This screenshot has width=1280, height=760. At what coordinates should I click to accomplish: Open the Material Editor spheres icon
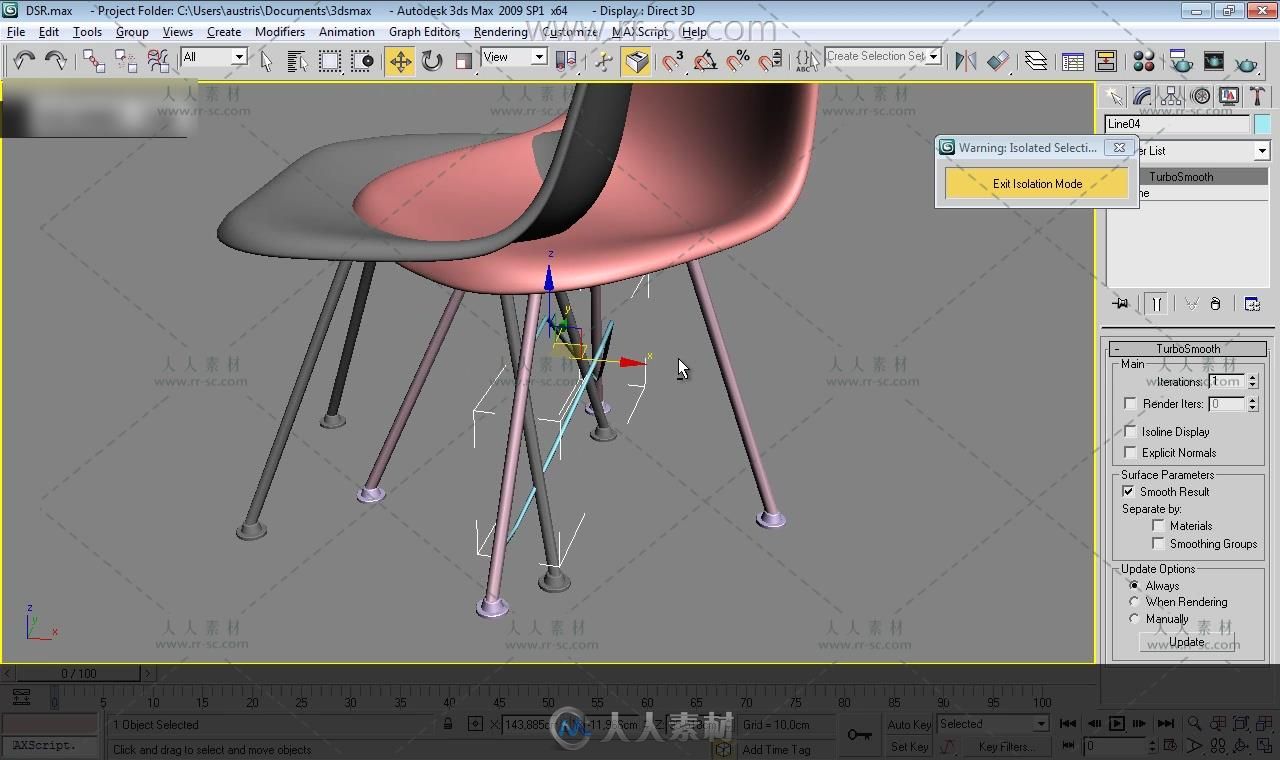pyautogui.click(x=1144, y=61)
